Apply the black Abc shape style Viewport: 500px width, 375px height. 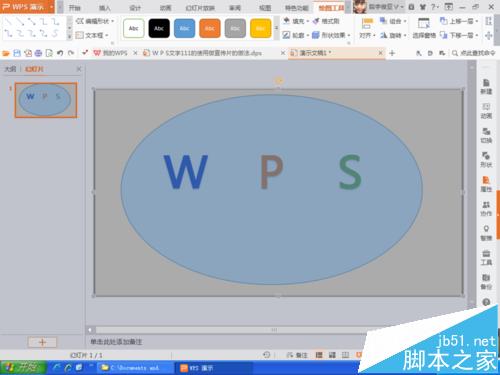[159, 28]
